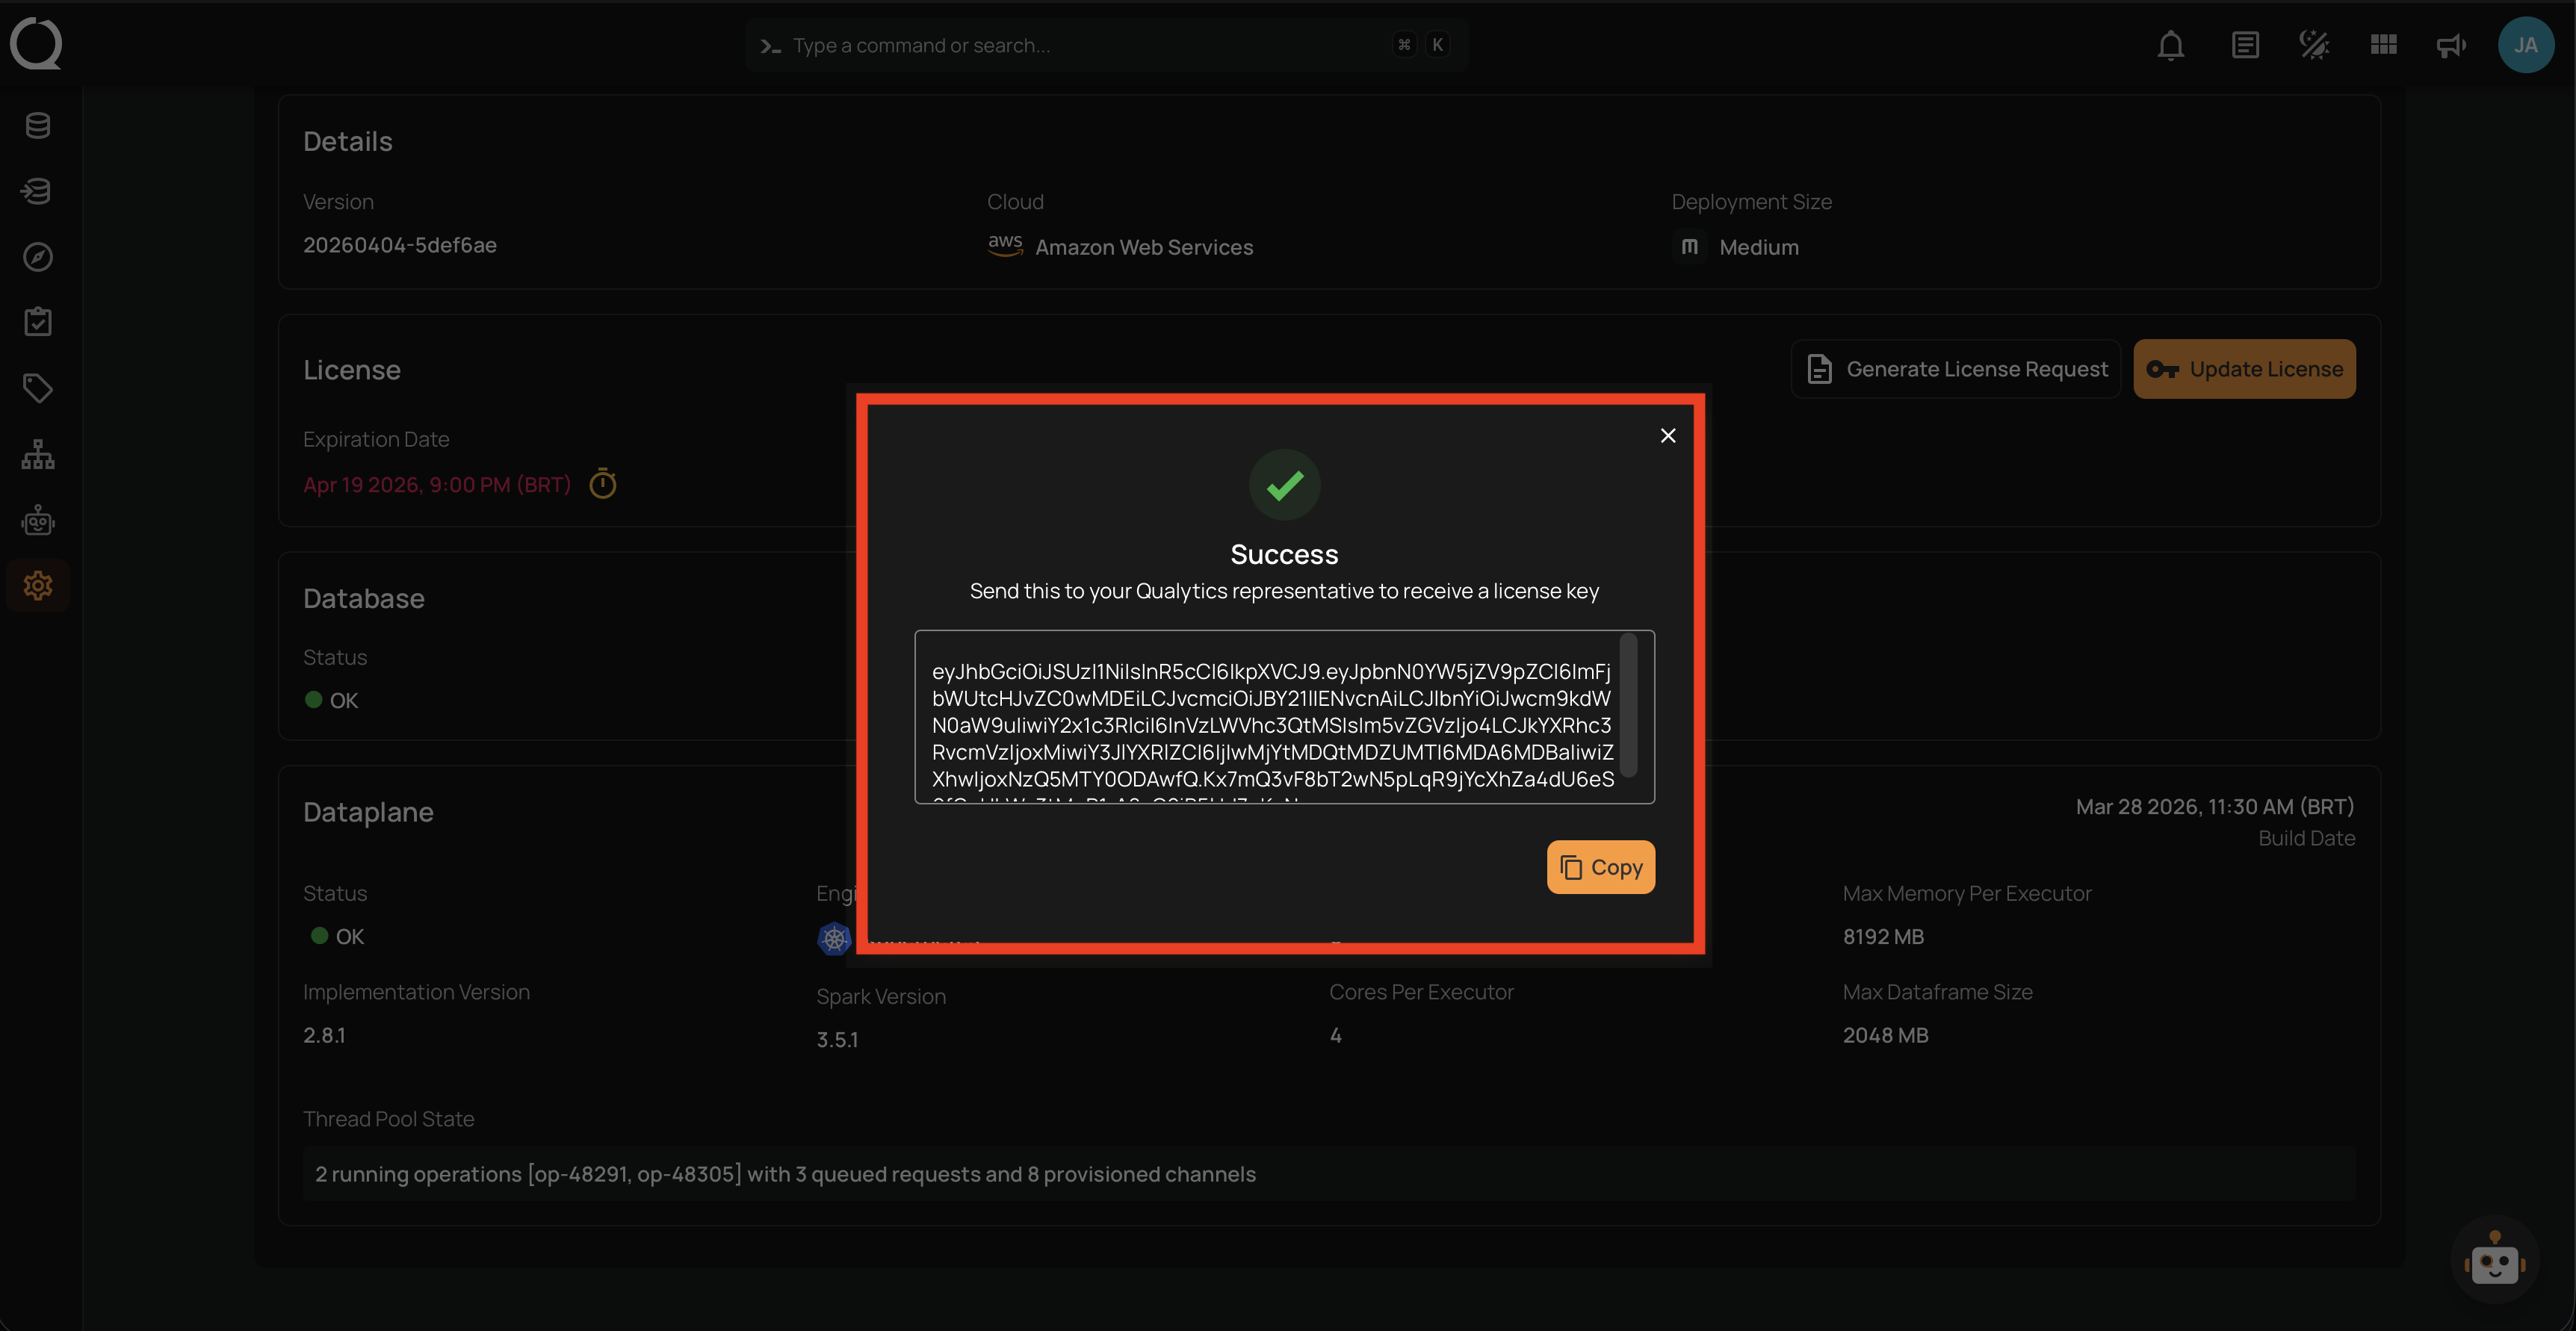Open the apps grid icon

(x=2384, y=45)
